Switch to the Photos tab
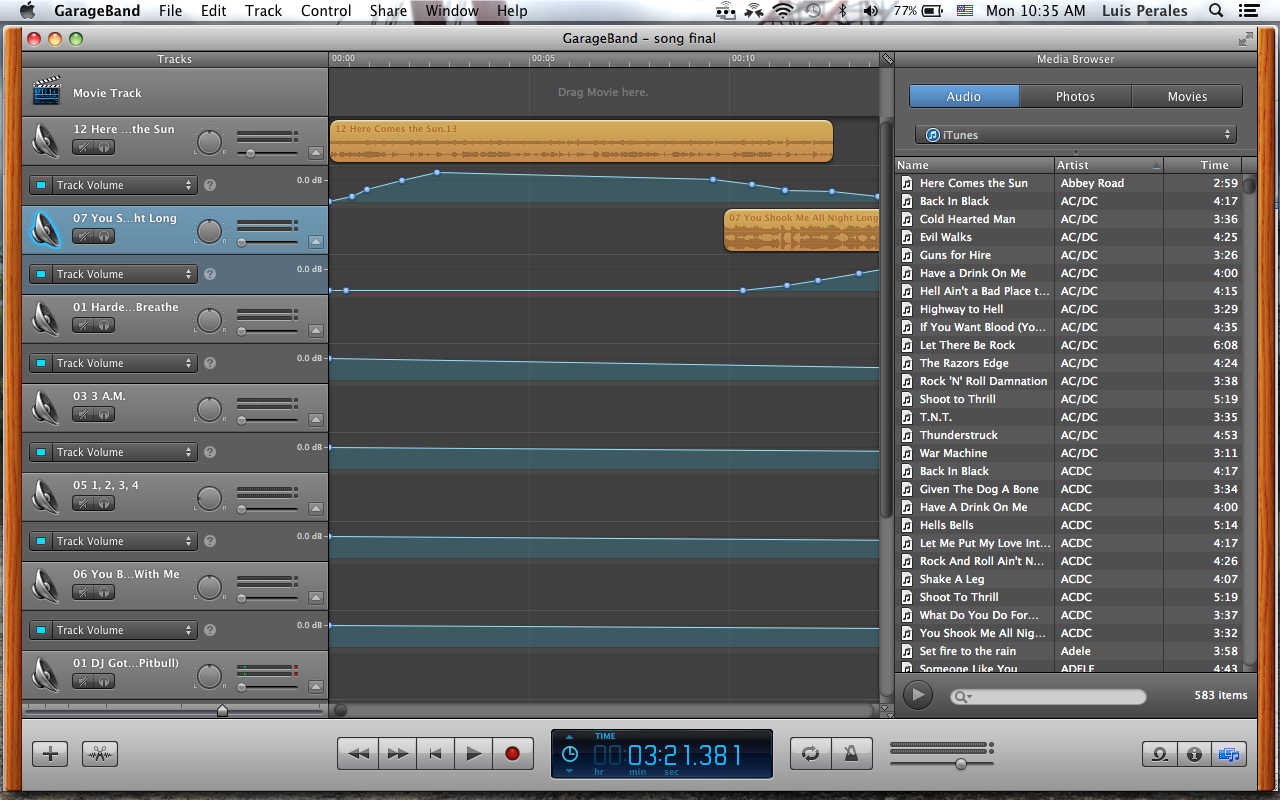This screenshot has width=1280, height=800. pos(1075,97)
